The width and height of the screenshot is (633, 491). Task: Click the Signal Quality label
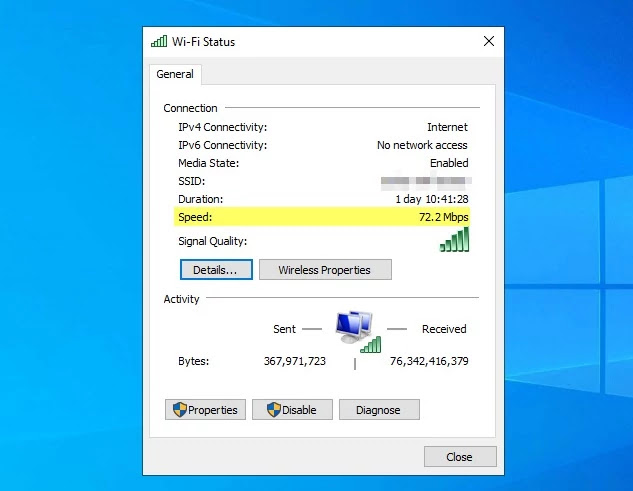[212, 241]
